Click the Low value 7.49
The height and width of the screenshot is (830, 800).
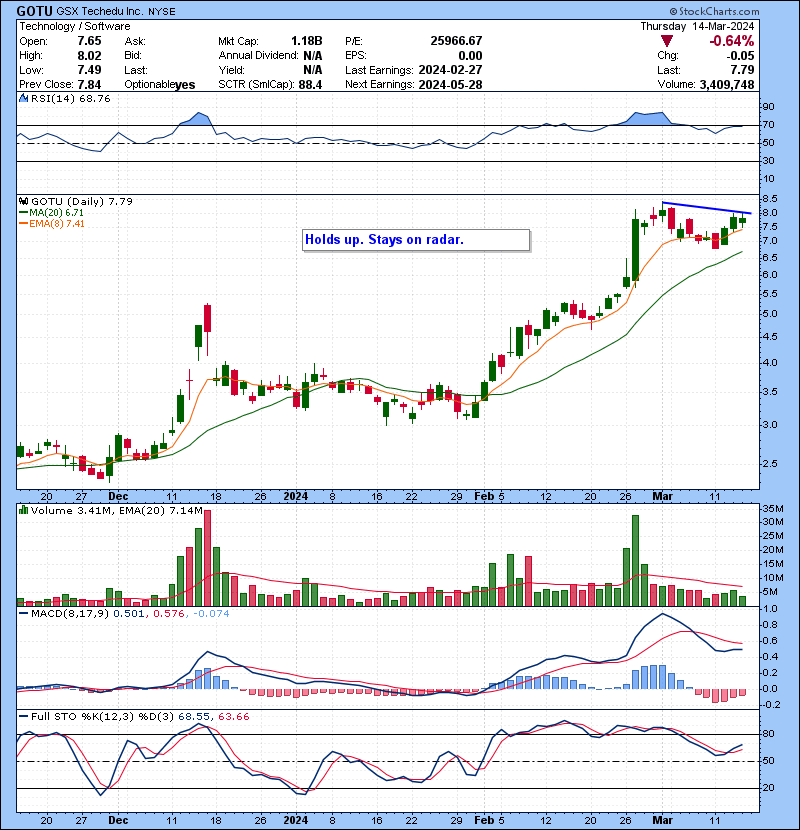tap(89, 69)
